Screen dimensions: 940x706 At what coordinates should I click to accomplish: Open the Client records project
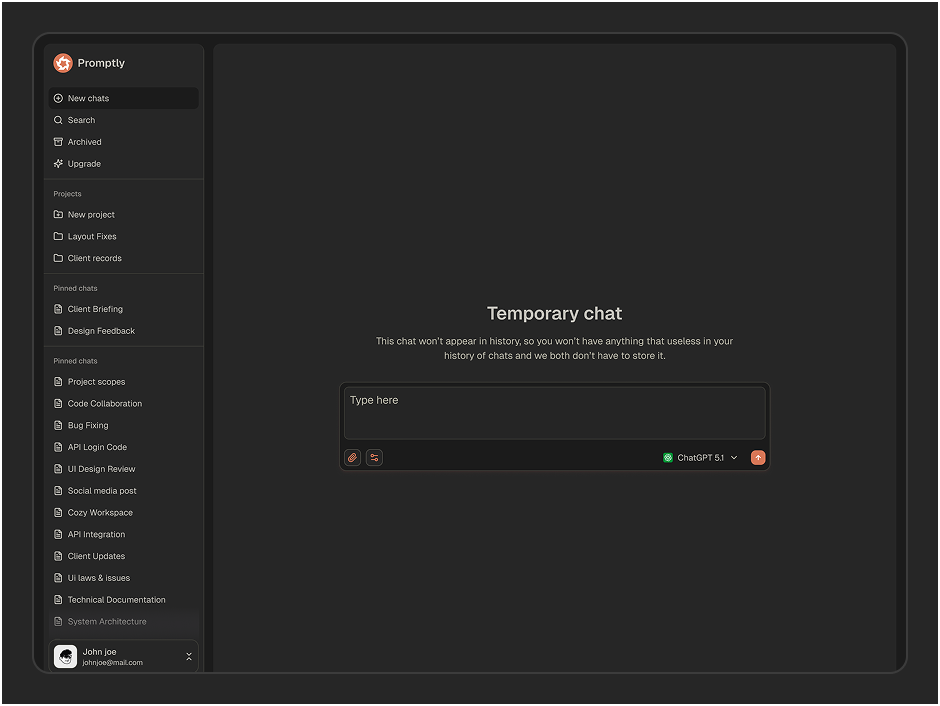click(x=123, y=258)
